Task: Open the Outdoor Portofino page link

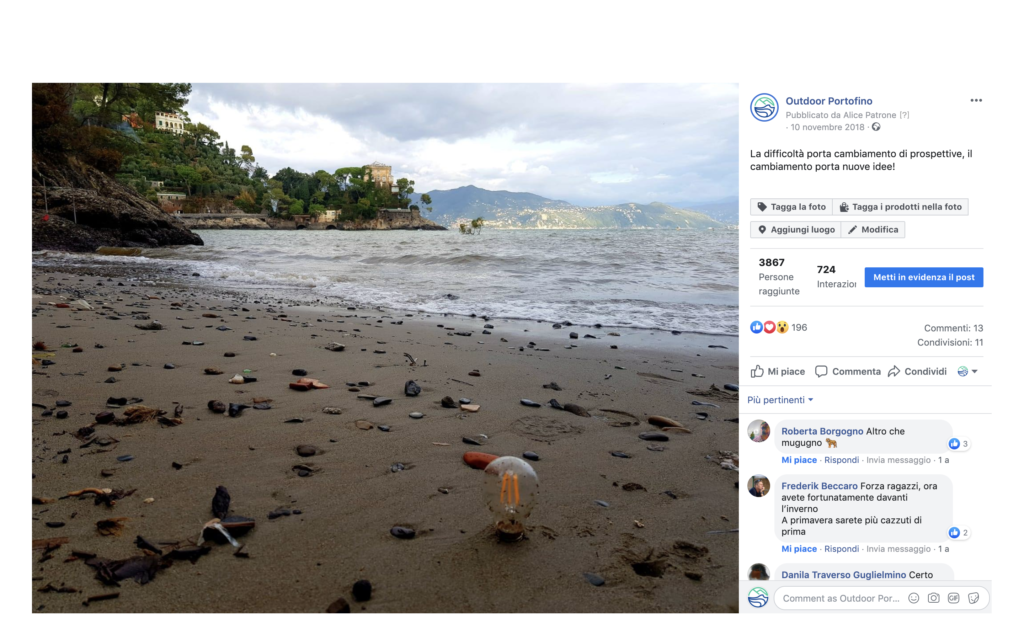Action: 828,101
